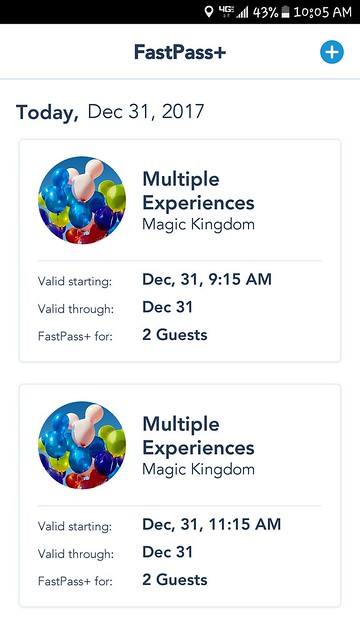Open the second Multiple Experiences title
The height and width of the screenshot is (640, 360).
point(198,436)
